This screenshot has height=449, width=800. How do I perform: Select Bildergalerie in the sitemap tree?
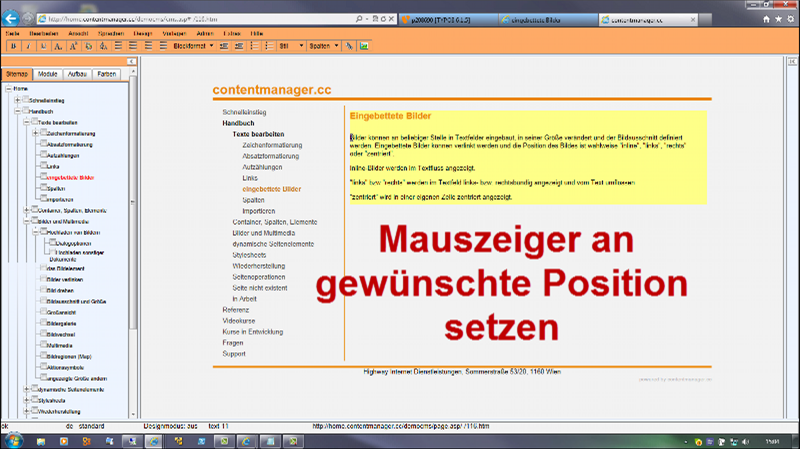pos(61,323)
